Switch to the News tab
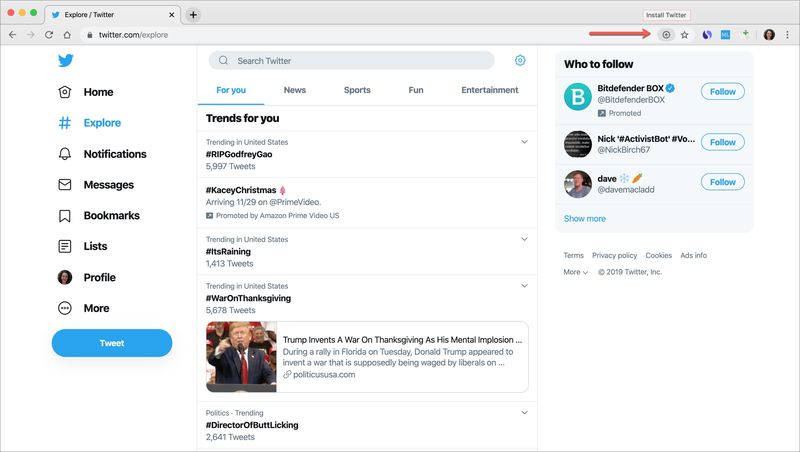Viewport: 800px width, 452px height. [x=295, y=90]
